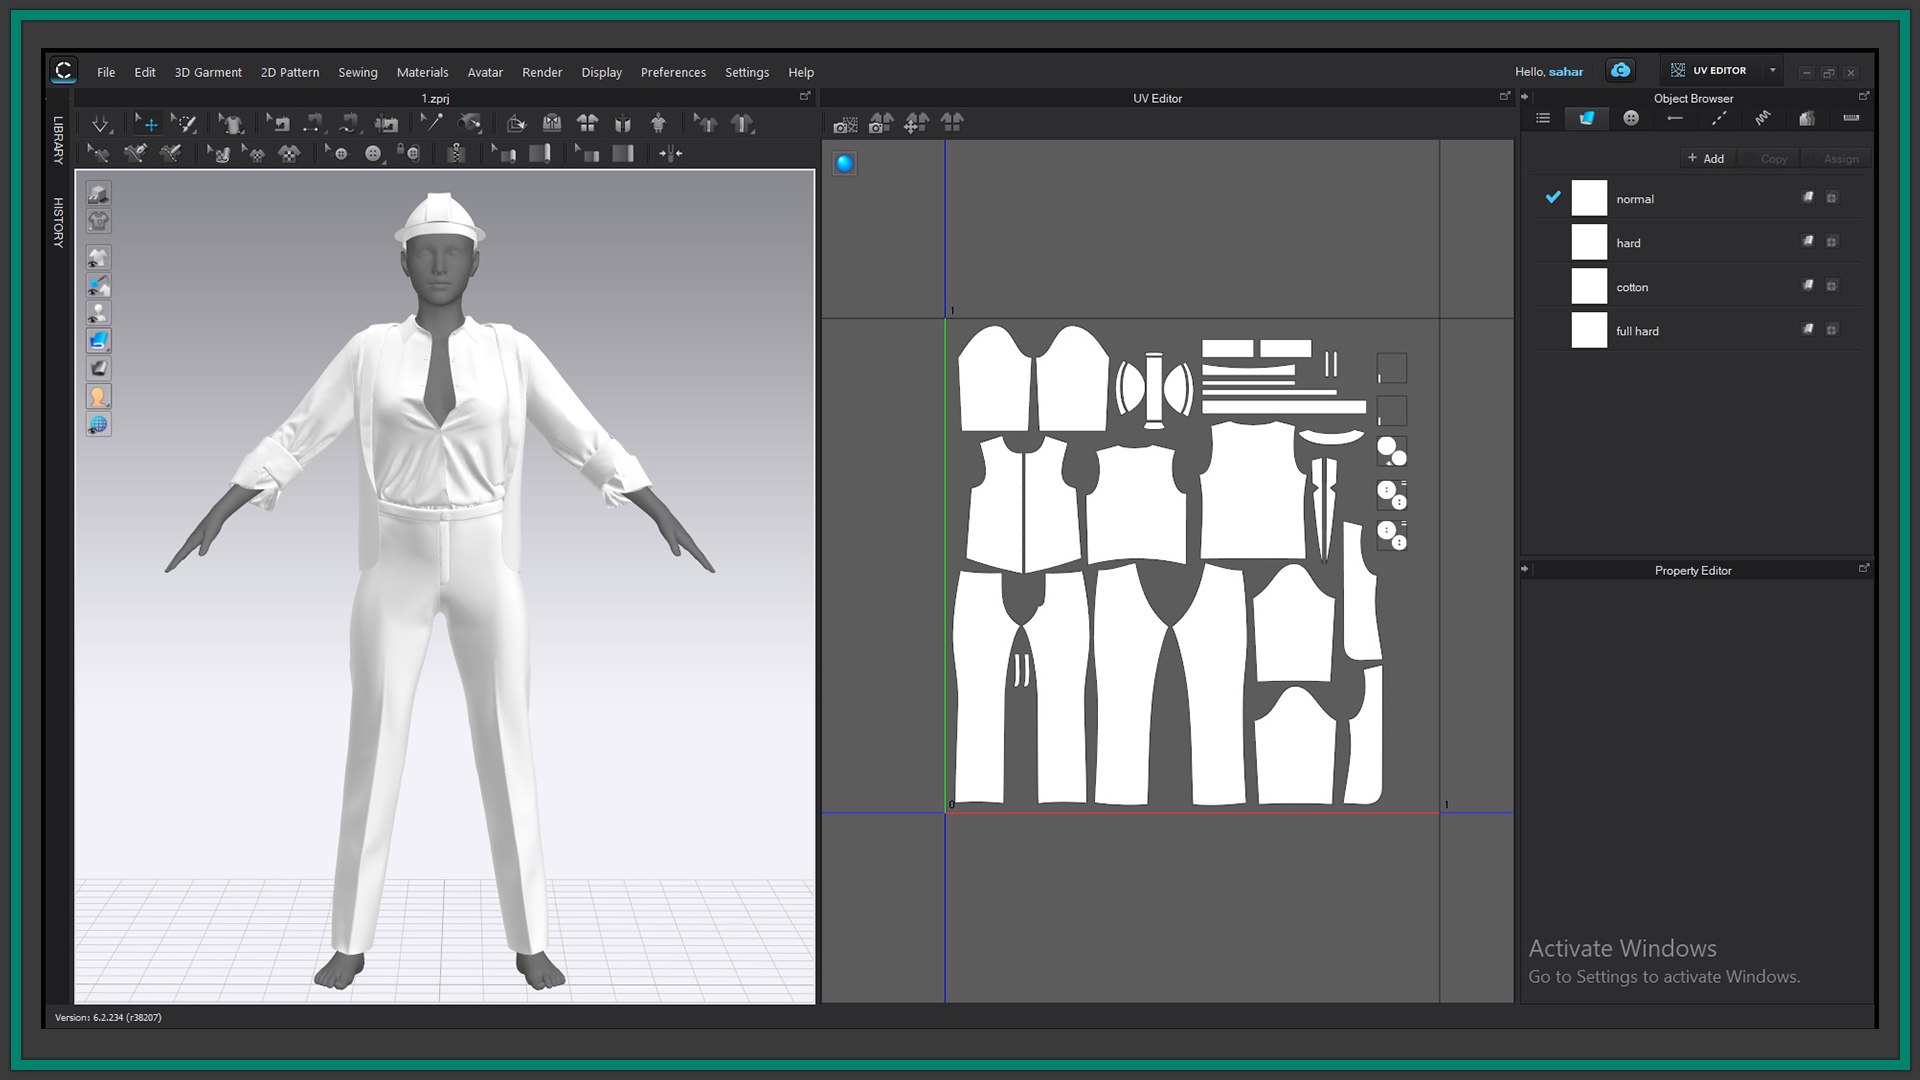Toggle blue garment render style icon
1920x1080 pixels.
98,341
